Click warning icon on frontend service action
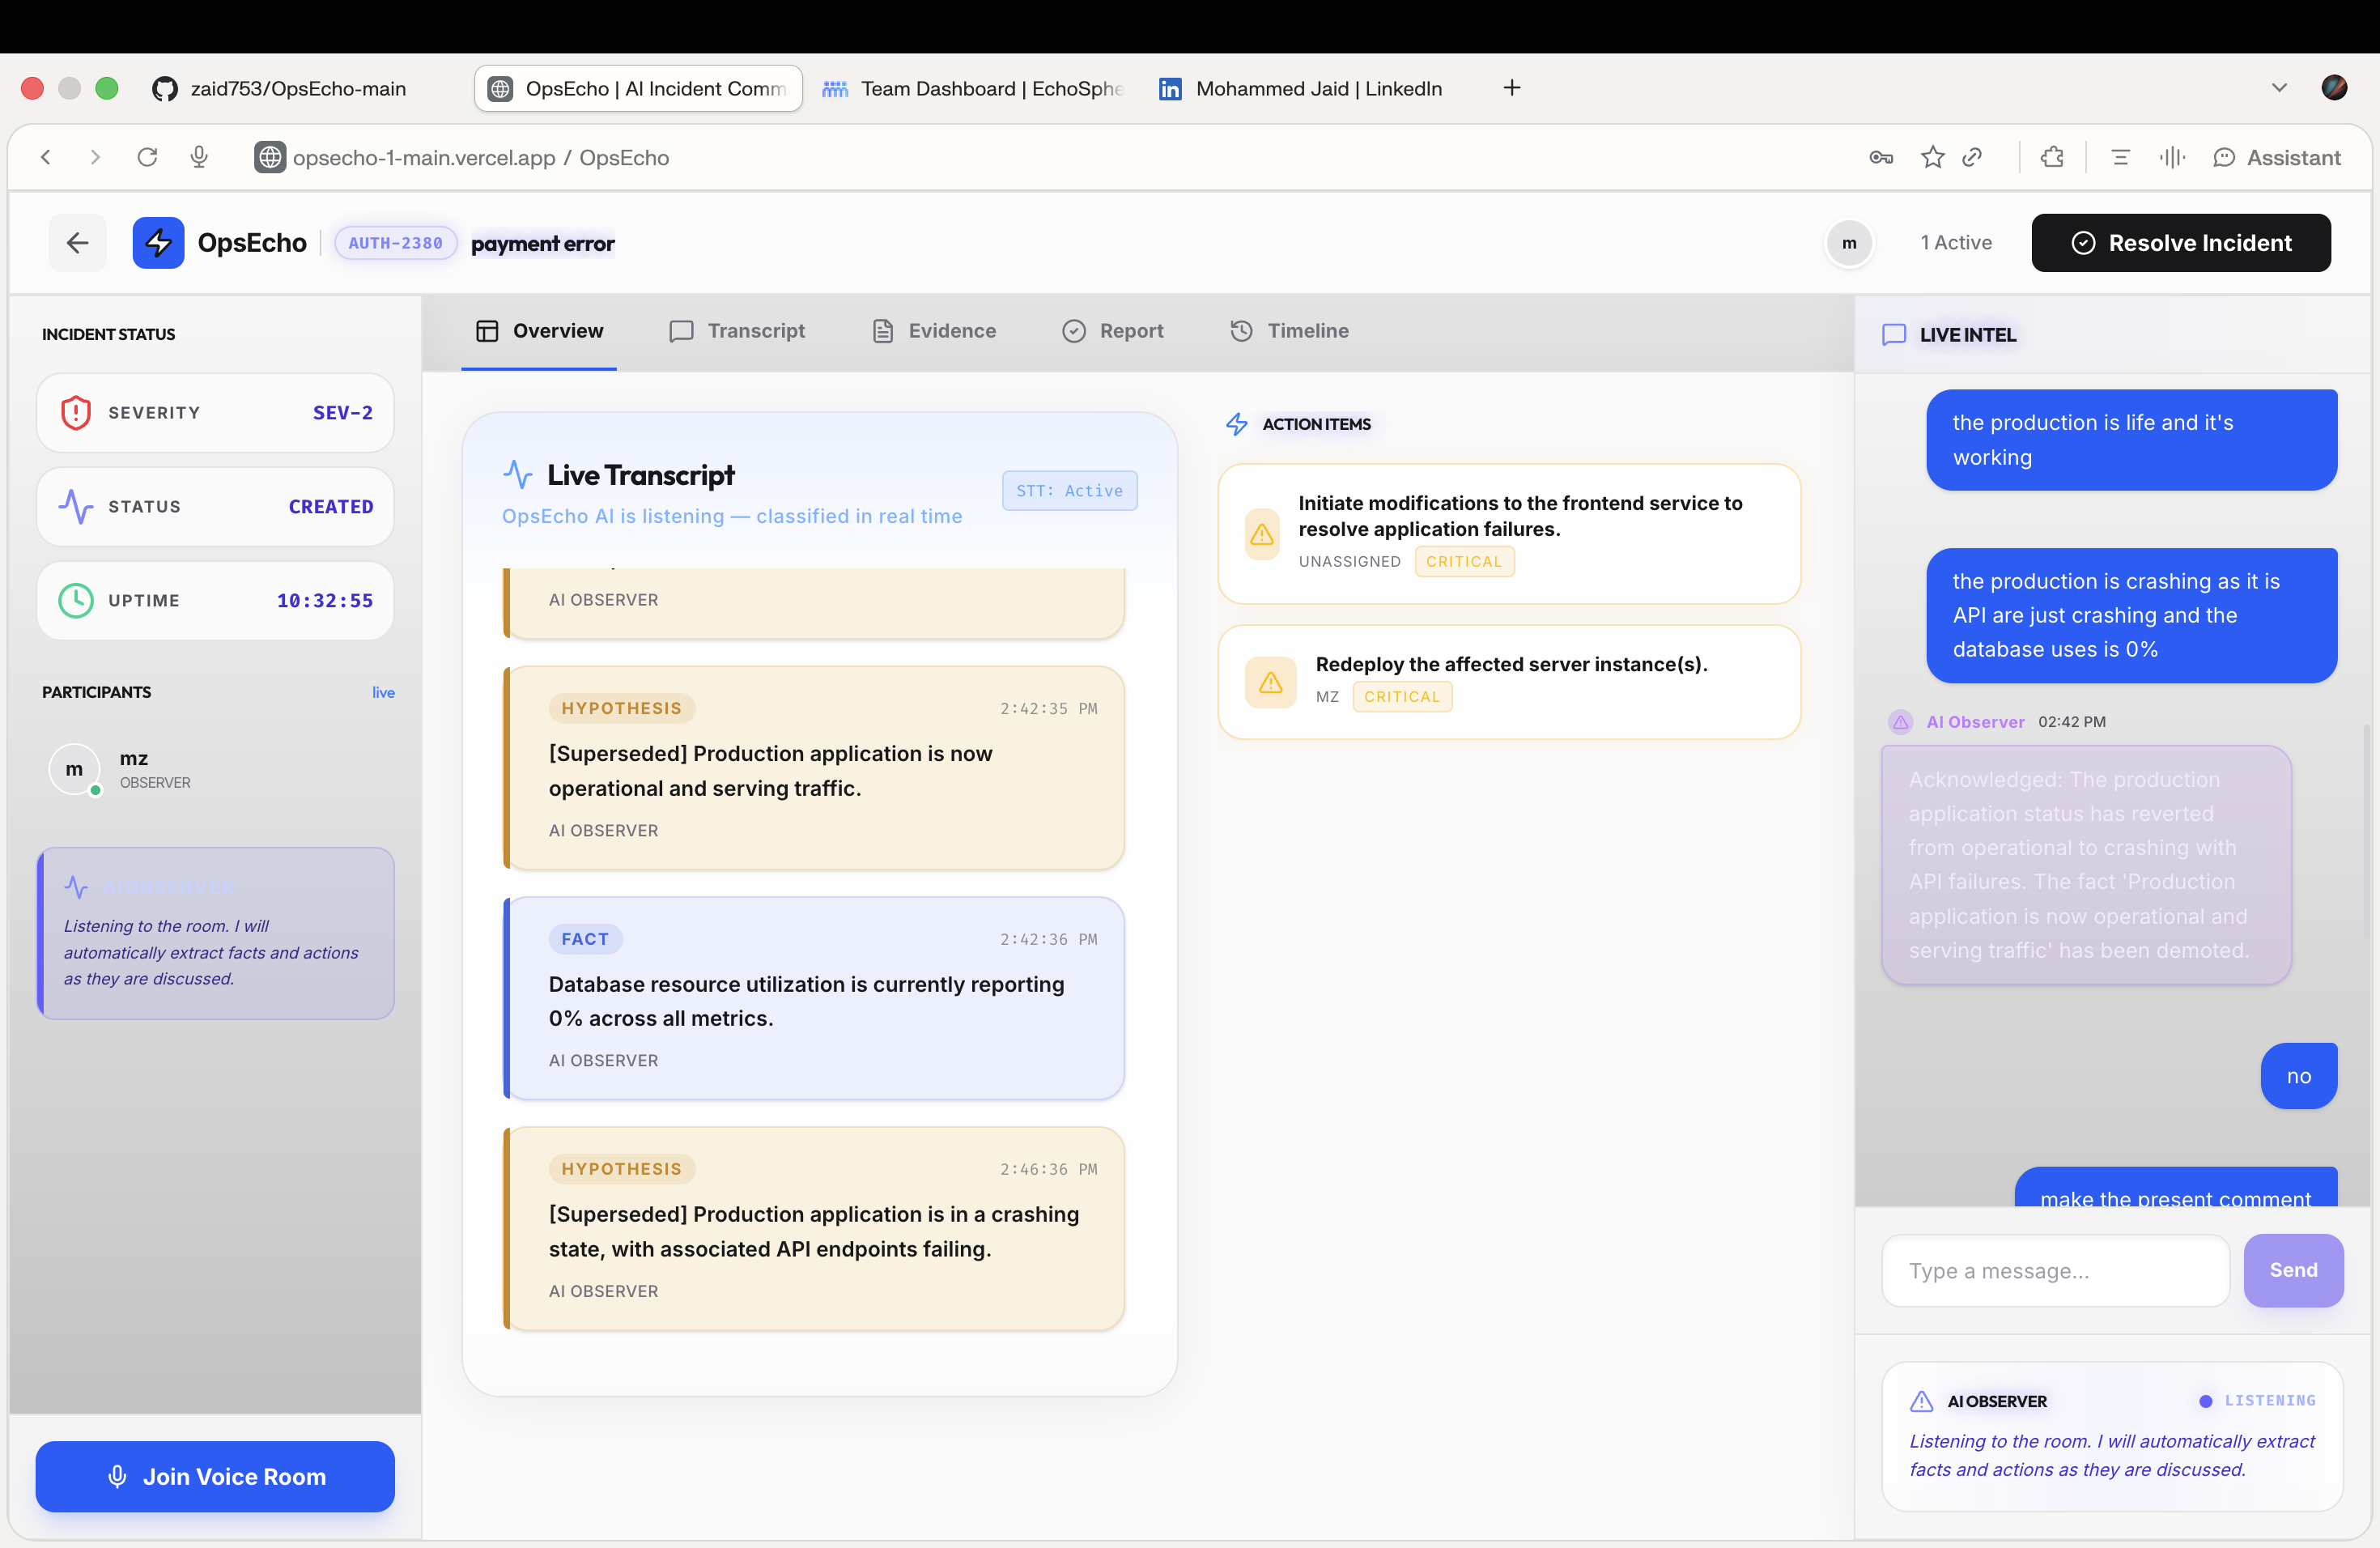 (1262, 534)
